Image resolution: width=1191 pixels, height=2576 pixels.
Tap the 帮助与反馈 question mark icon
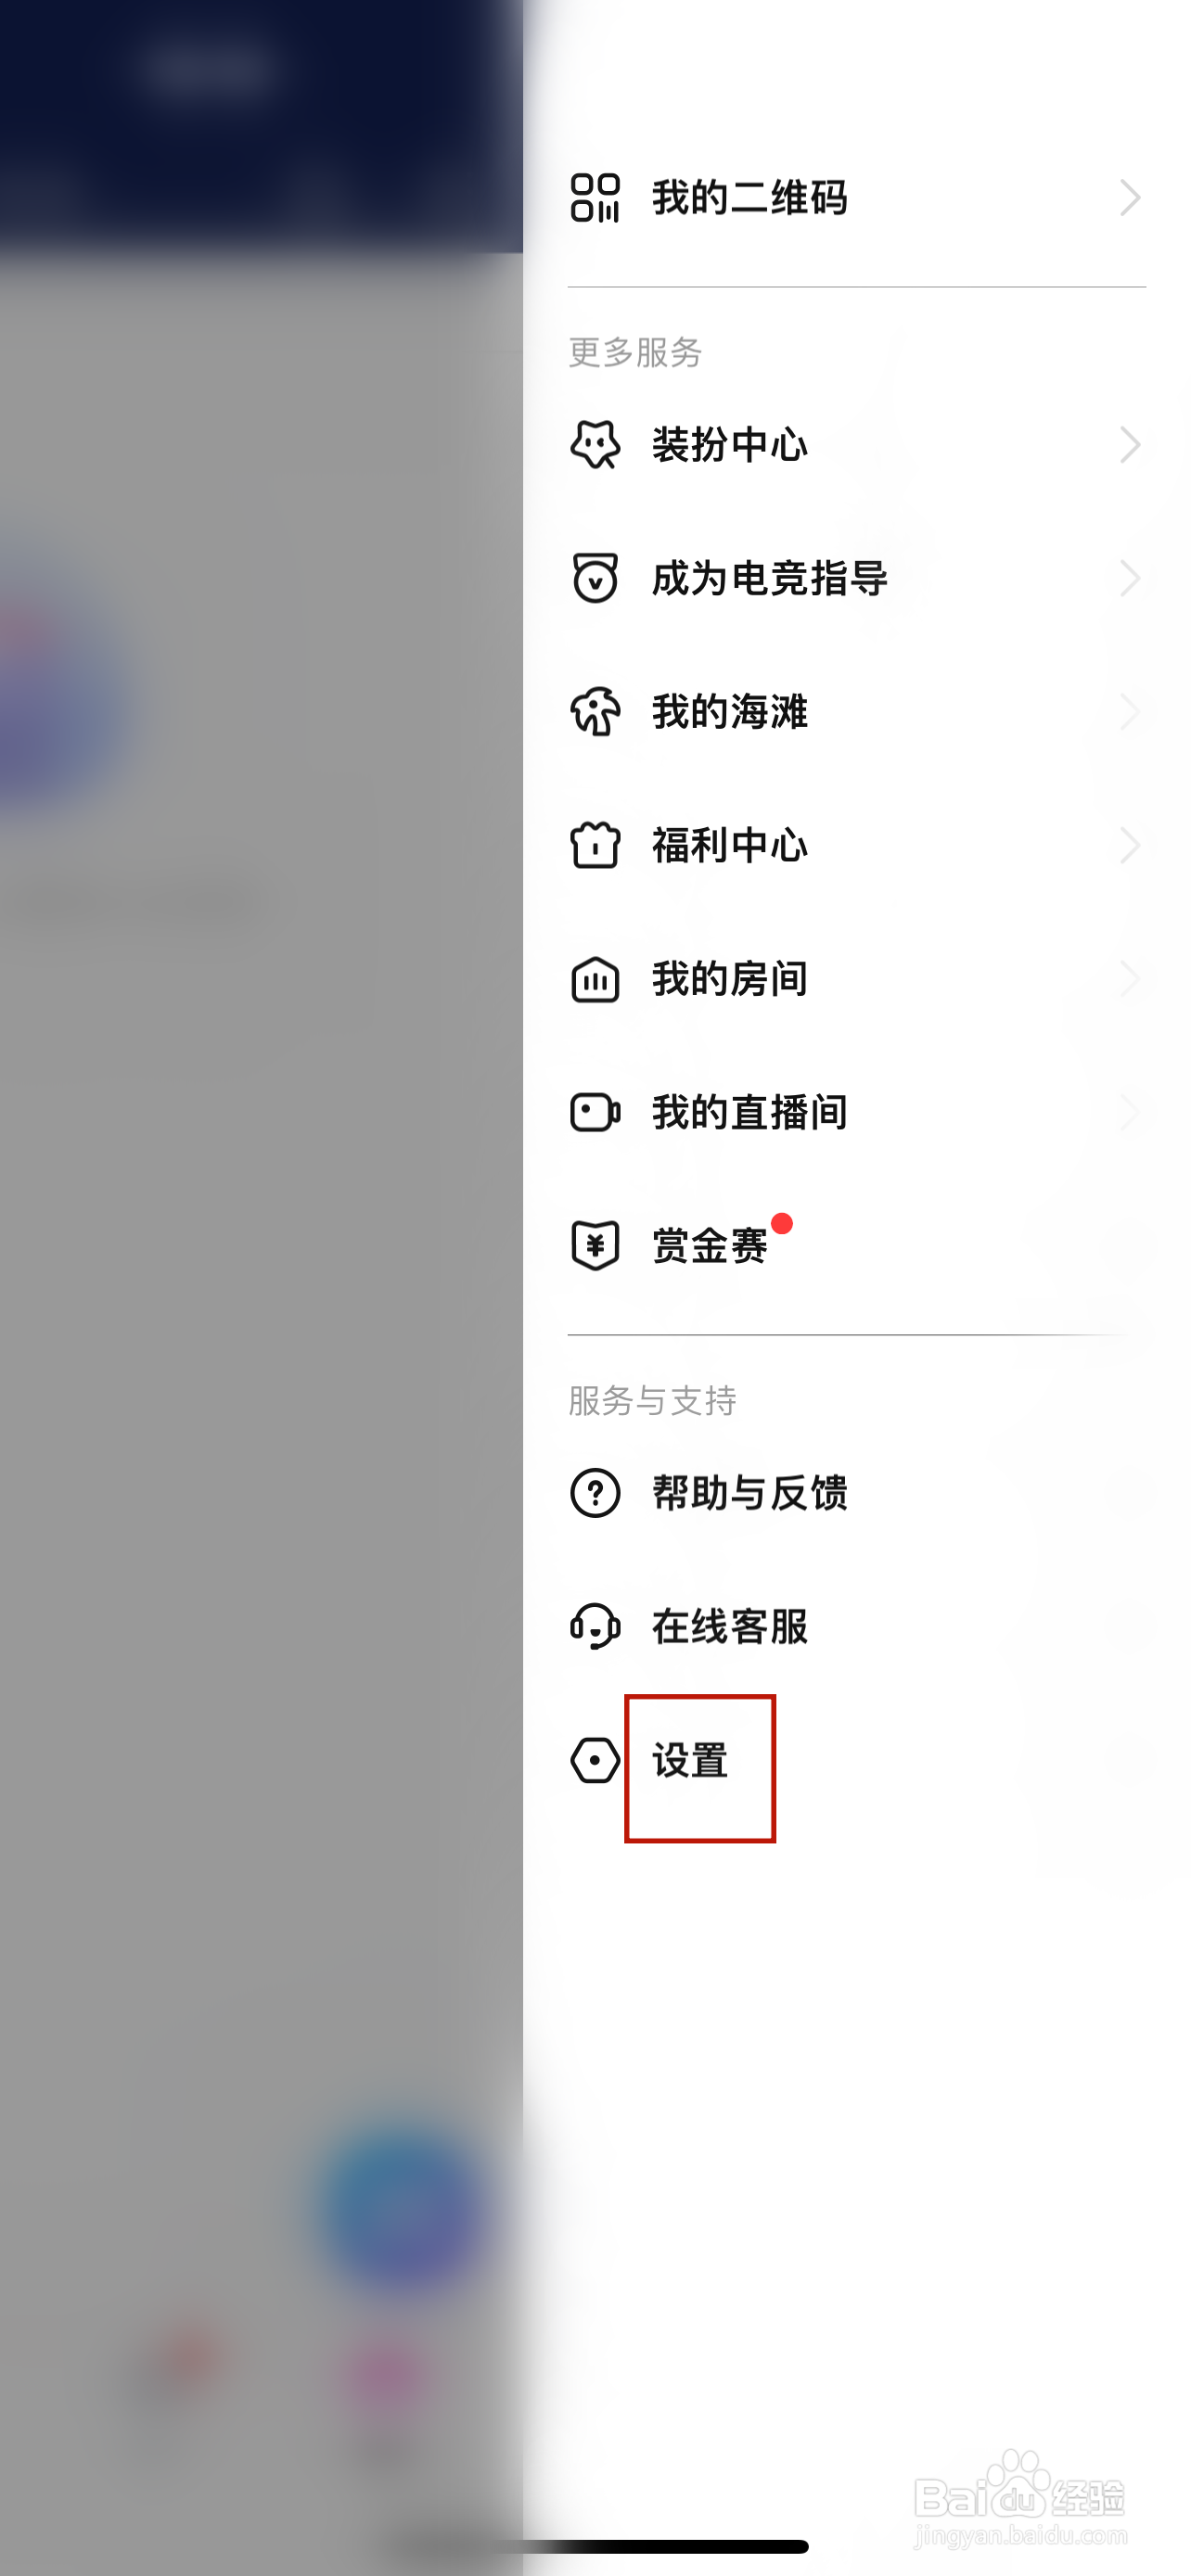[x=595, y=1493]
